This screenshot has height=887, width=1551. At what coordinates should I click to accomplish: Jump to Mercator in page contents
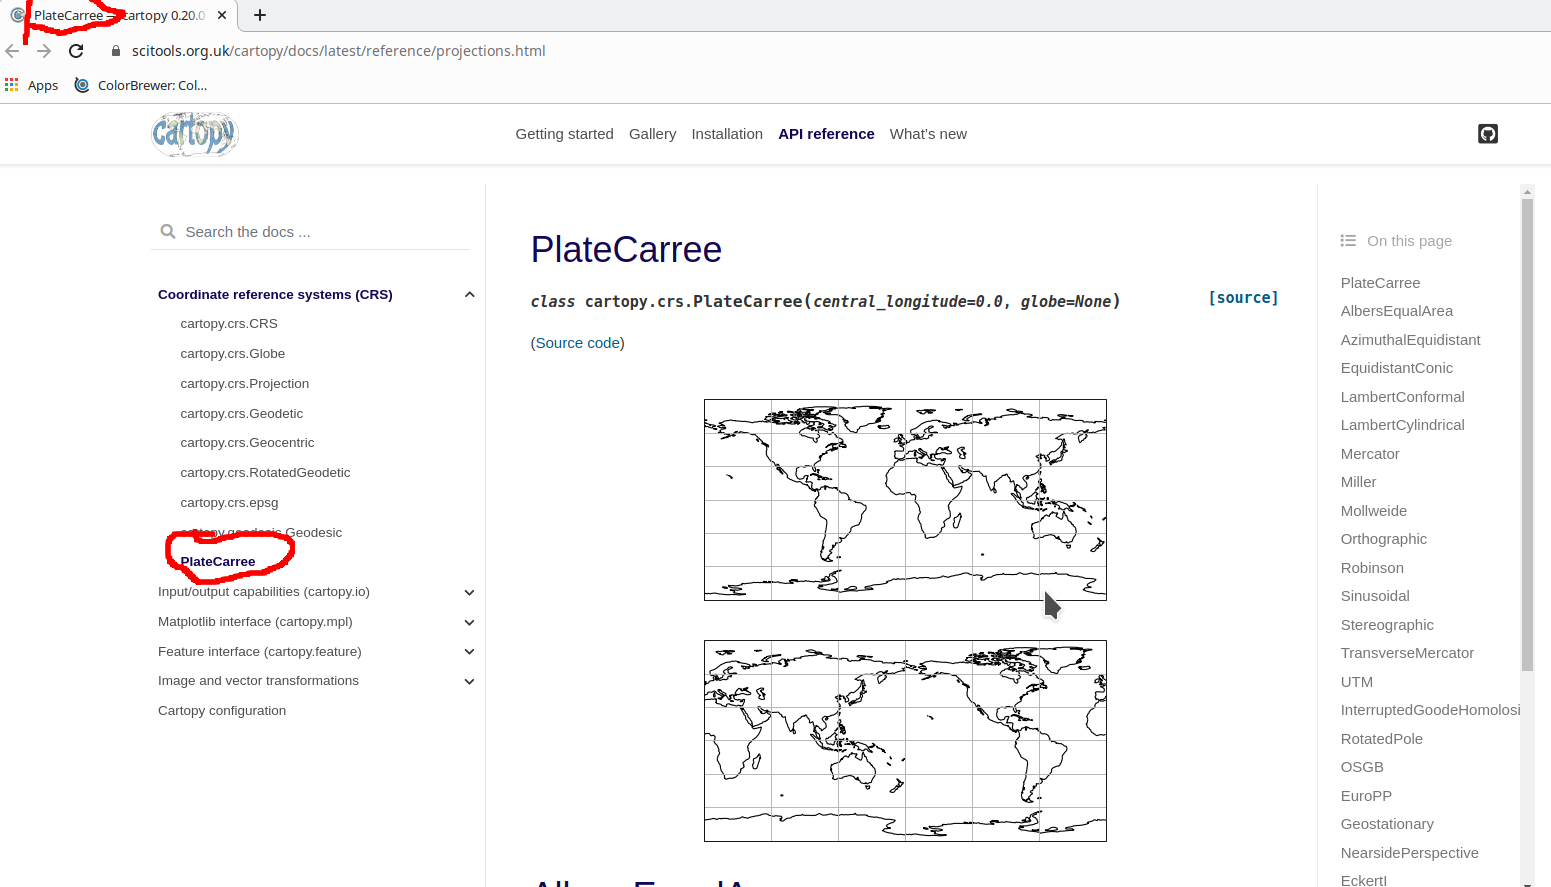pos(1369,454)
